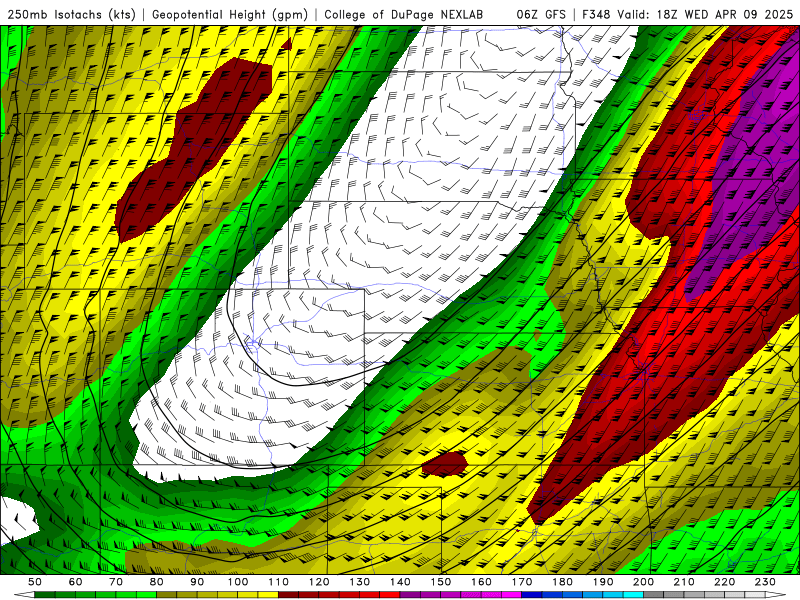Click the legend value "180"
This screenshot has width=800, height=600.
click(562, 582)
